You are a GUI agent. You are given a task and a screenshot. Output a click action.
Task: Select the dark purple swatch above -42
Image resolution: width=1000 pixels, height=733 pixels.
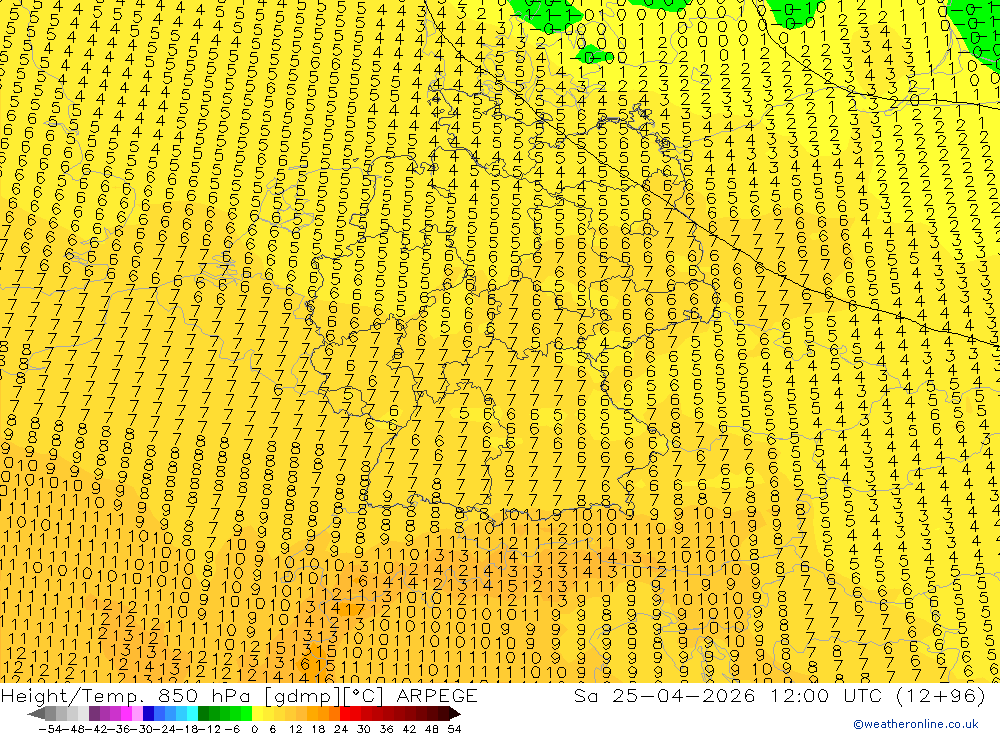tap(94, 713)
